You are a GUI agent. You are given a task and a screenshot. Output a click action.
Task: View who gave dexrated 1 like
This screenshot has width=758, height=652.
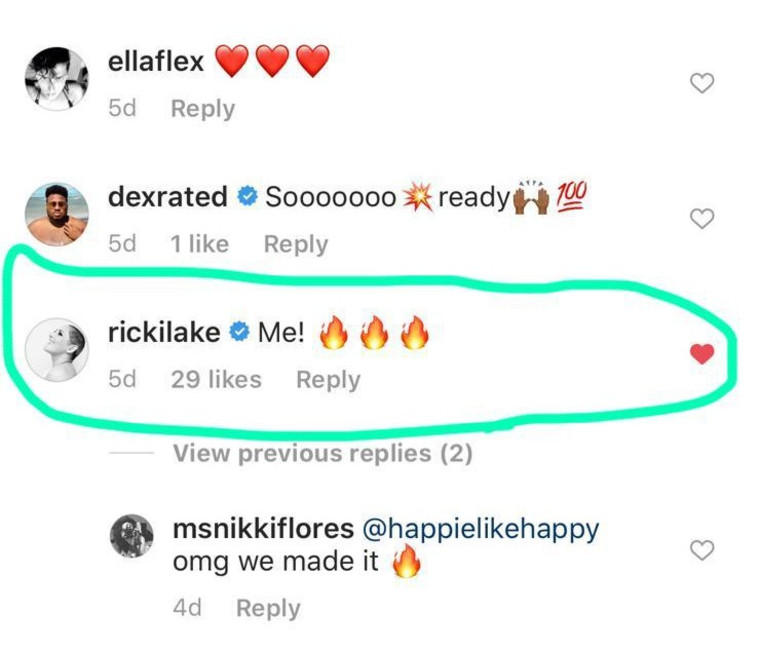coord(200,244)
